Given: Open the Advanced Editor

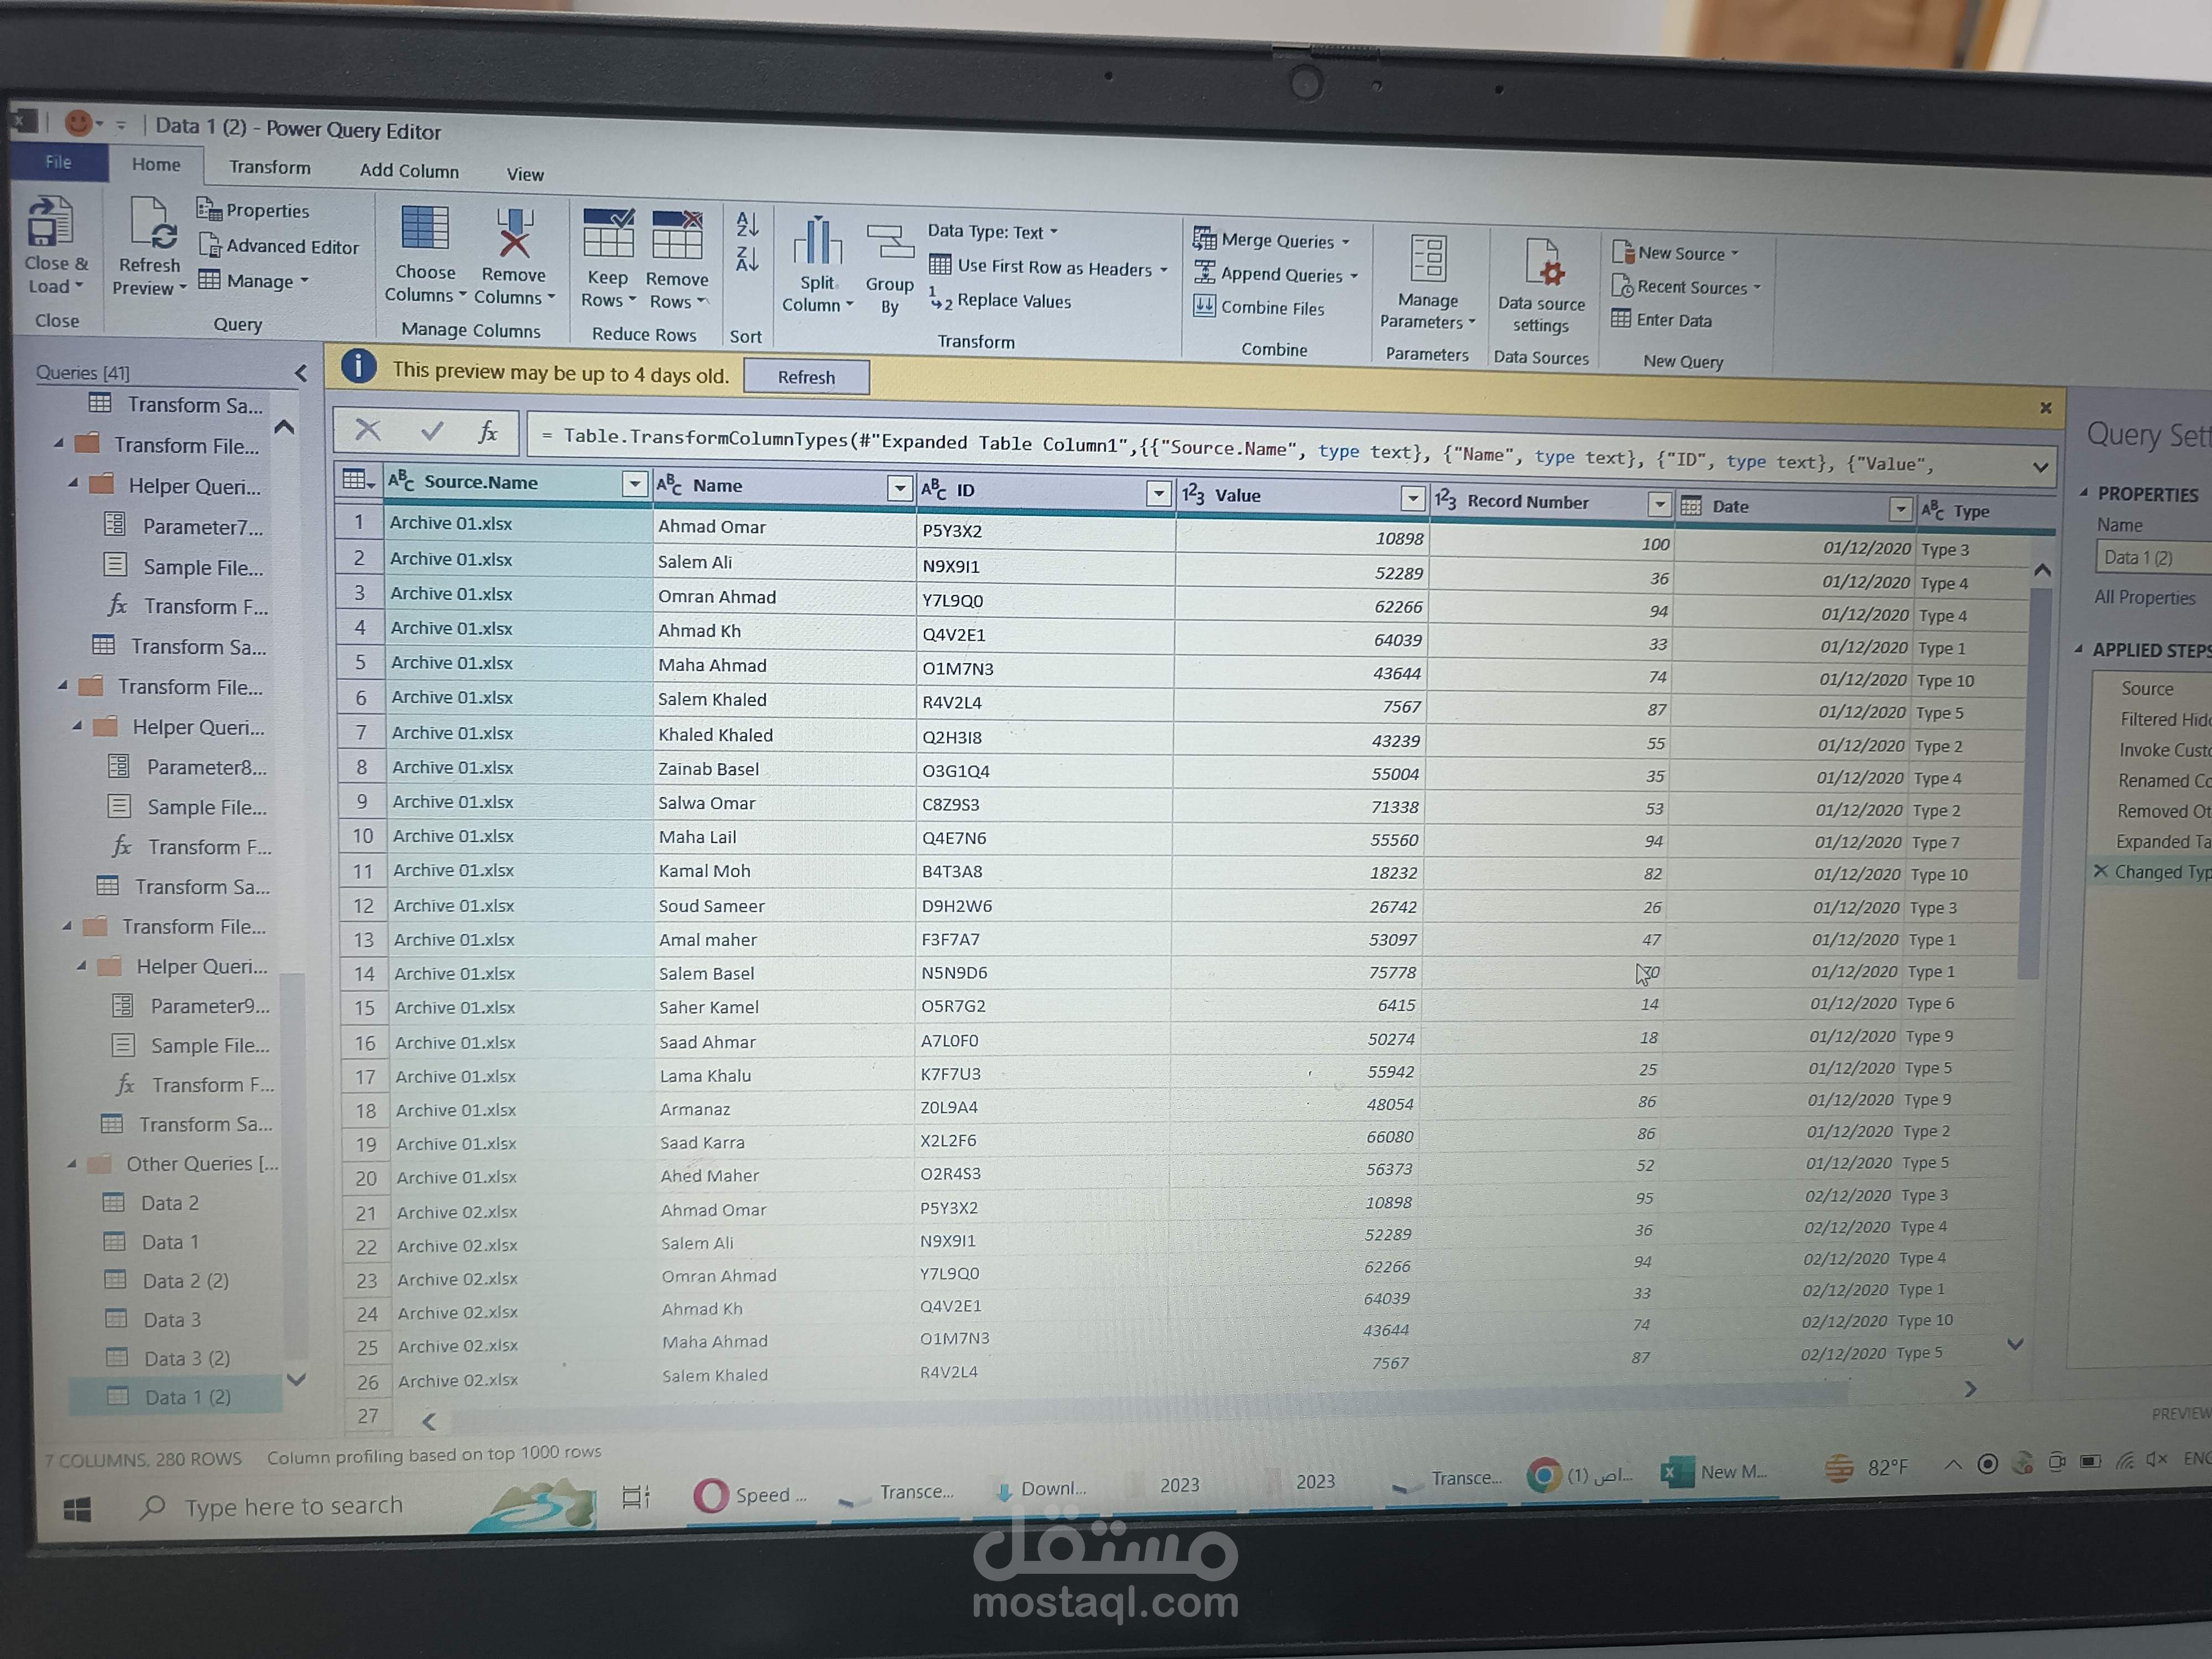Looking at the screenshot, I should (279, 245).
